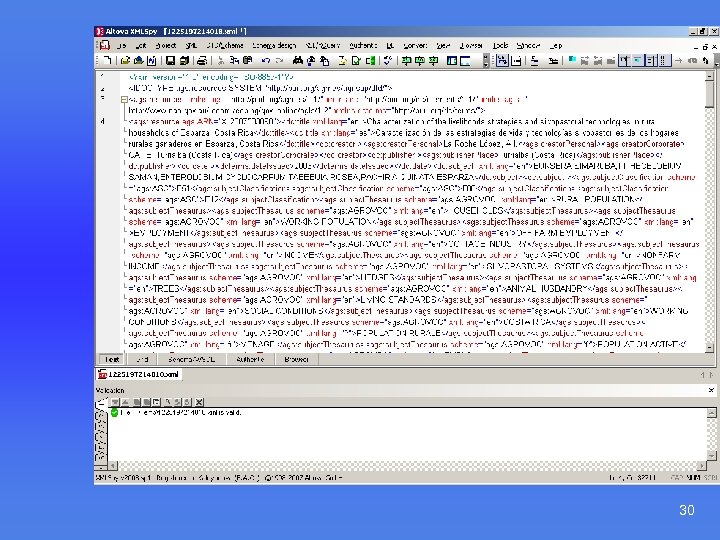
Task: Click the first green table icon
Action: coord(406,60)
